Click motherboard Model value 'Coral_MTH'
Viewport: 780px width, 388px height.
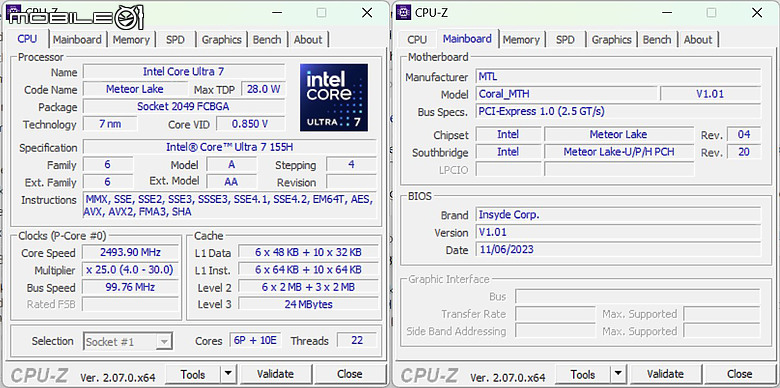click(567, 94)
